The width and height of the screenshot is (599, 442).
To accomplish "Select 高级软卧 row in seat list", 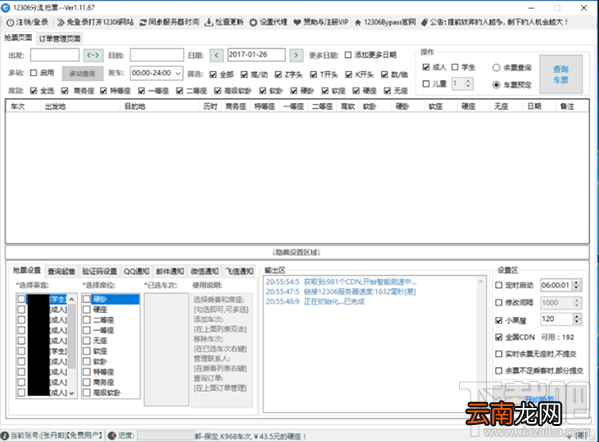I will (111, 393).
